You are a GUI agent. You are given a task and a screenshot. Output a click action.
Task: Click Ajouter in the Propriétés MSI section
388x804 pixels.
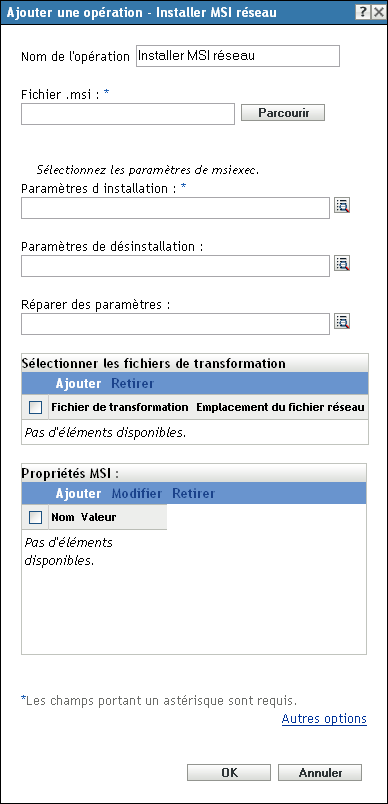[x=78, y=494]
